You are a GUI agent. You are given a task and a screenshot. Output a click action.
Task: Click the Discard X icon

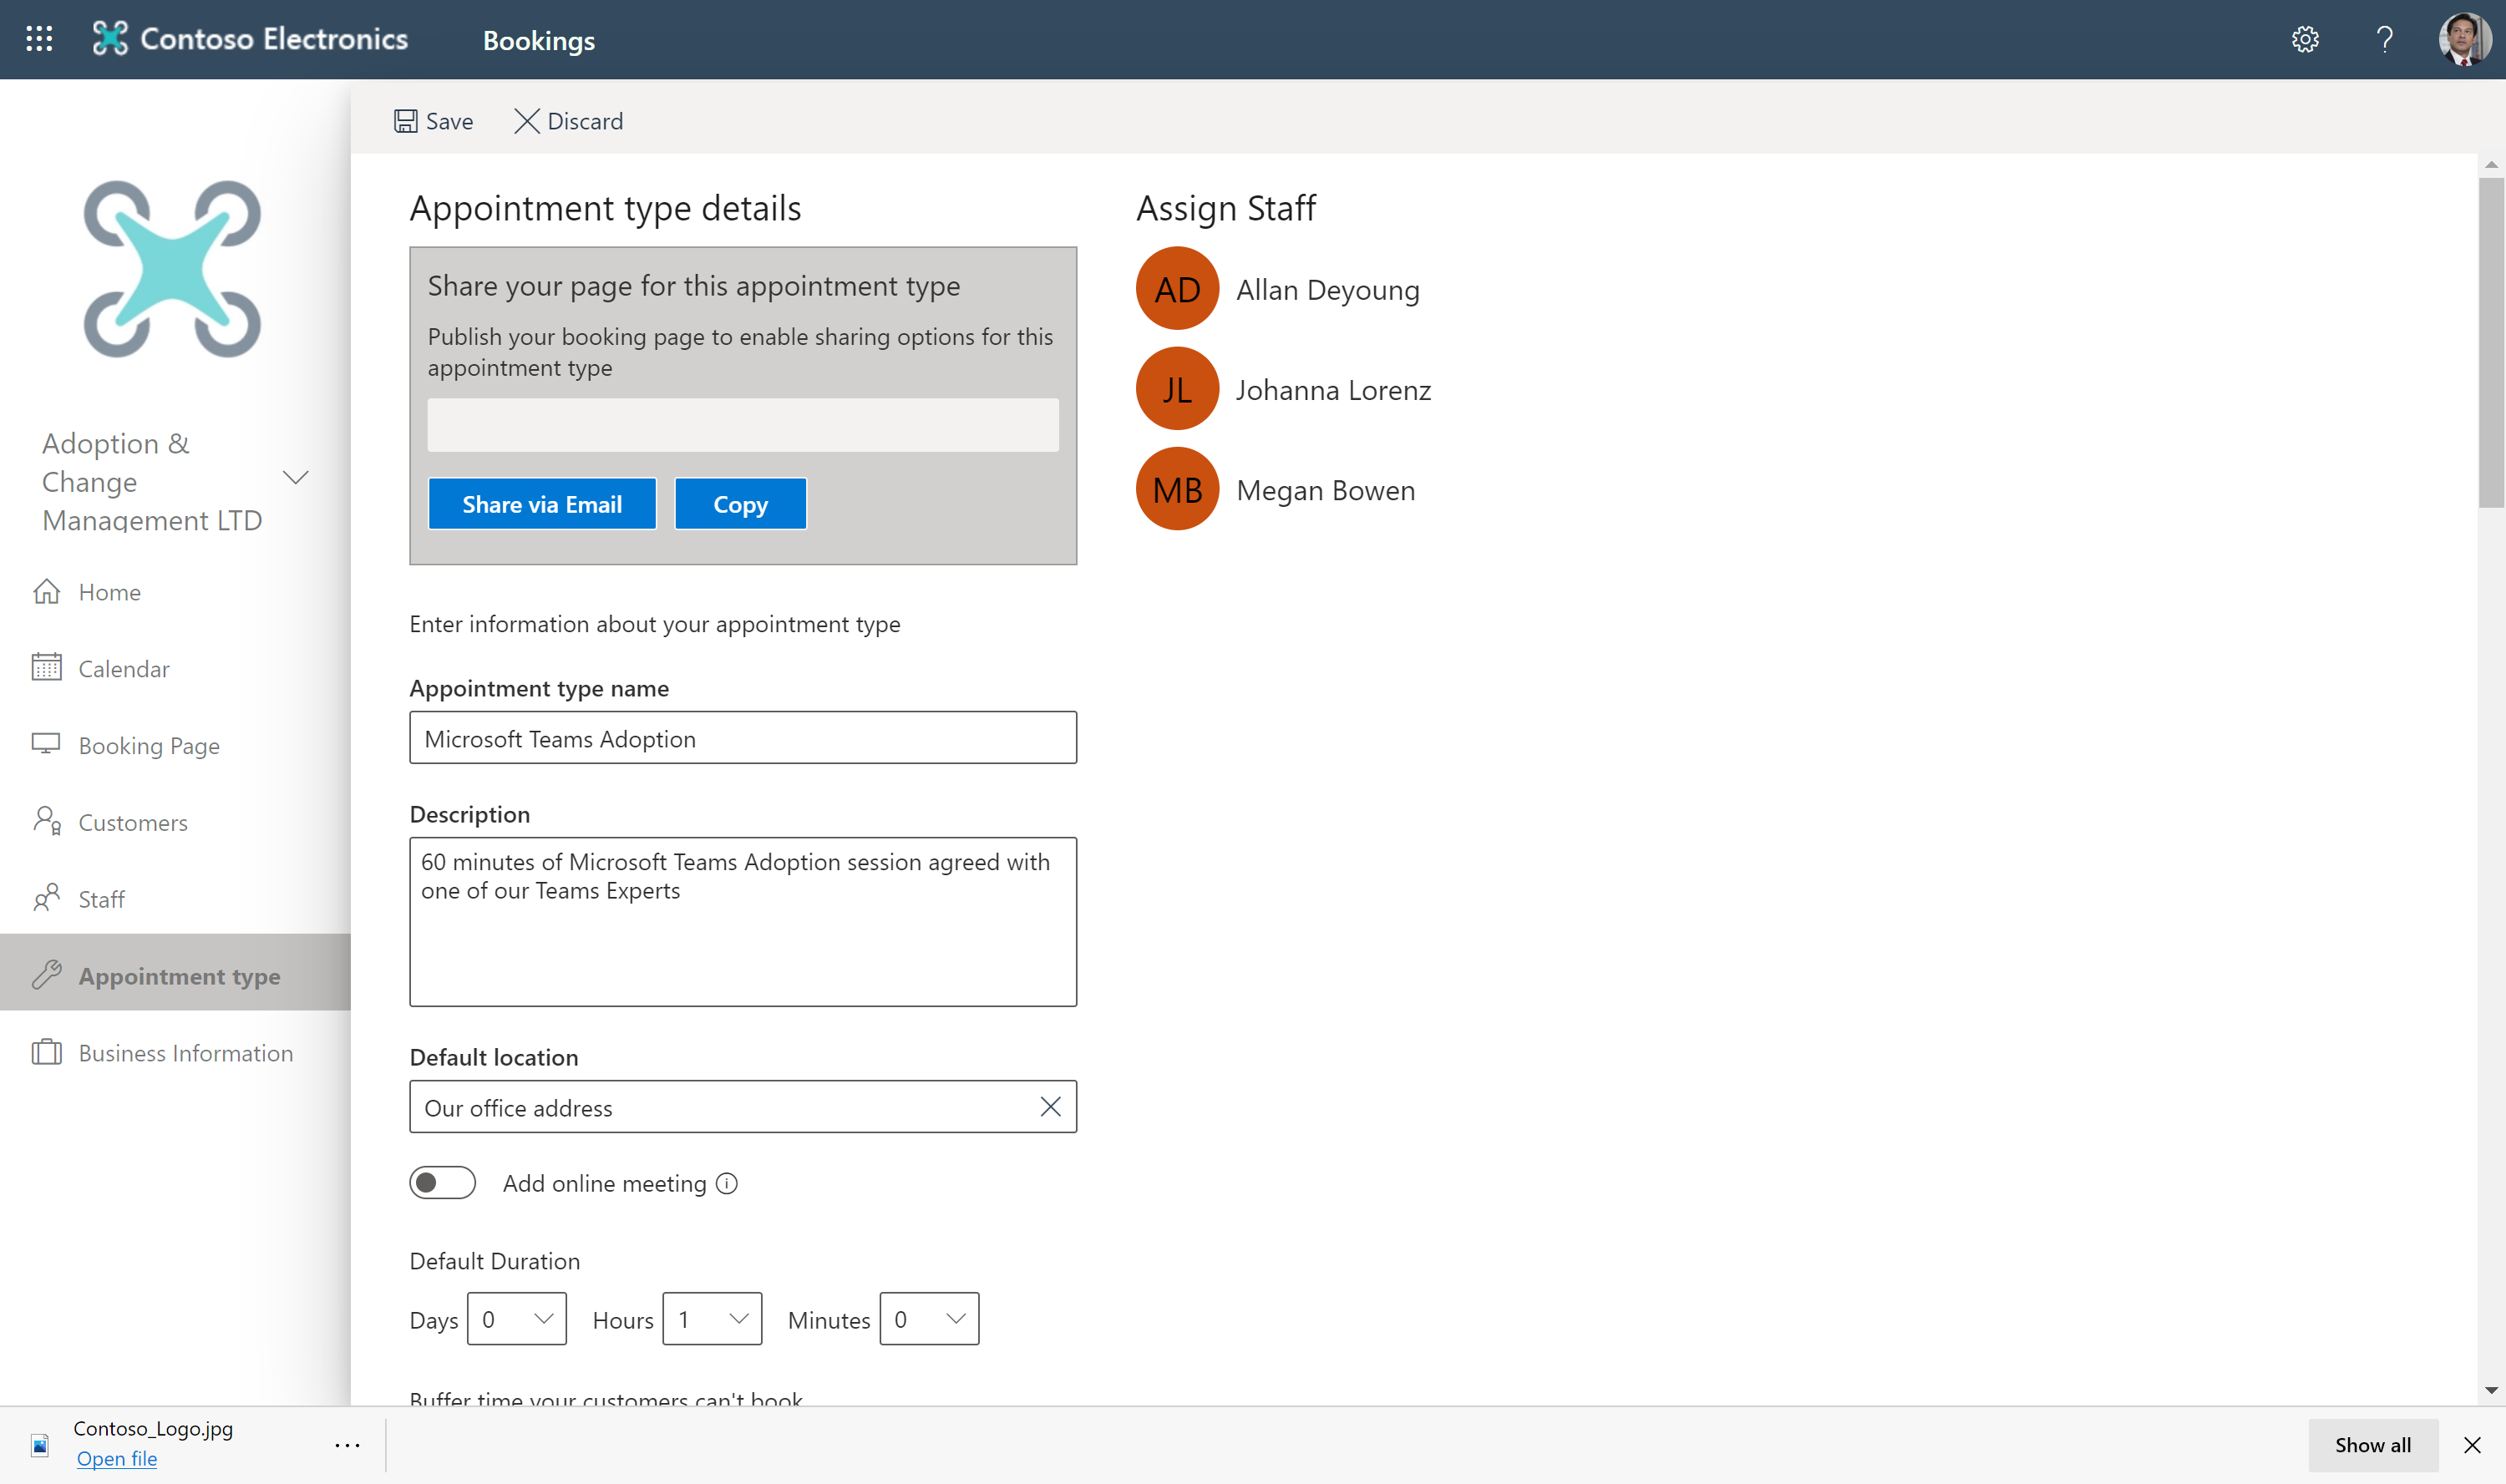[526, 121]
